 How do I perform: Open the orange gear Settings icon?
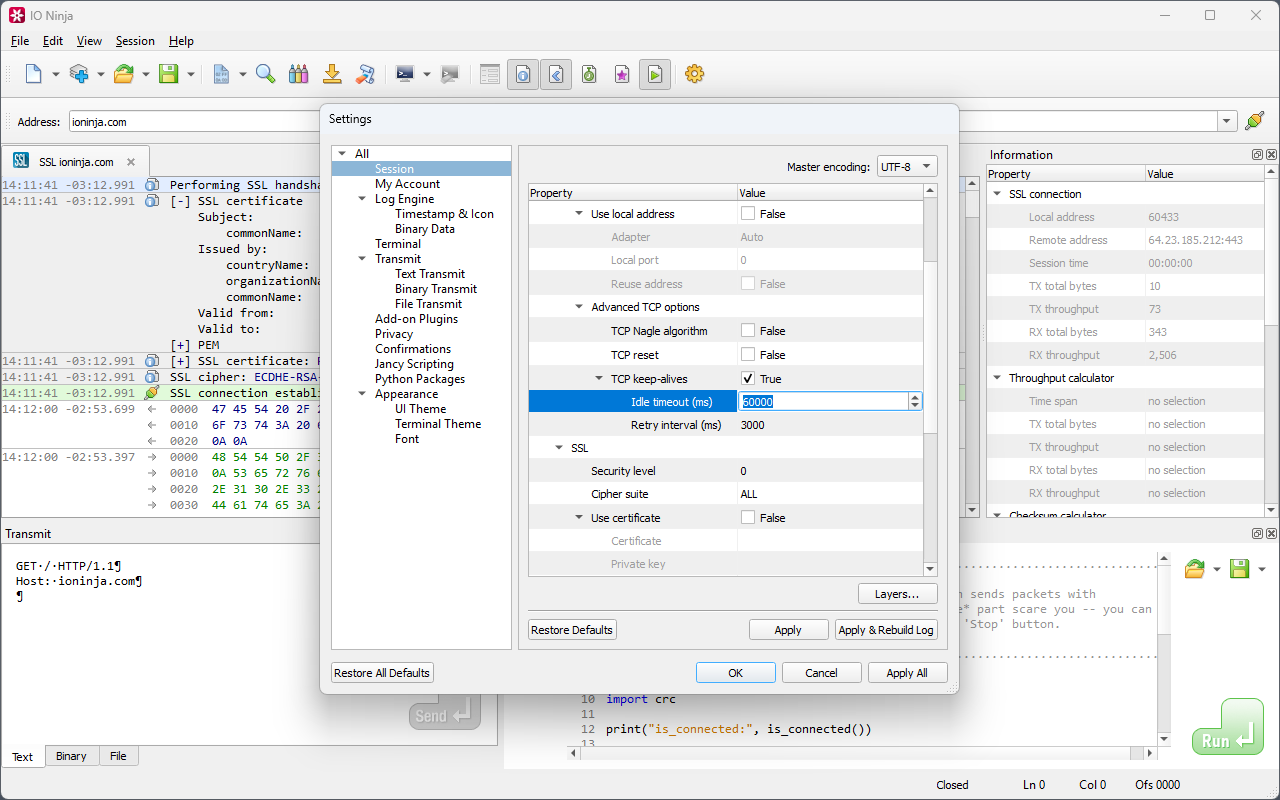(694, 74)
